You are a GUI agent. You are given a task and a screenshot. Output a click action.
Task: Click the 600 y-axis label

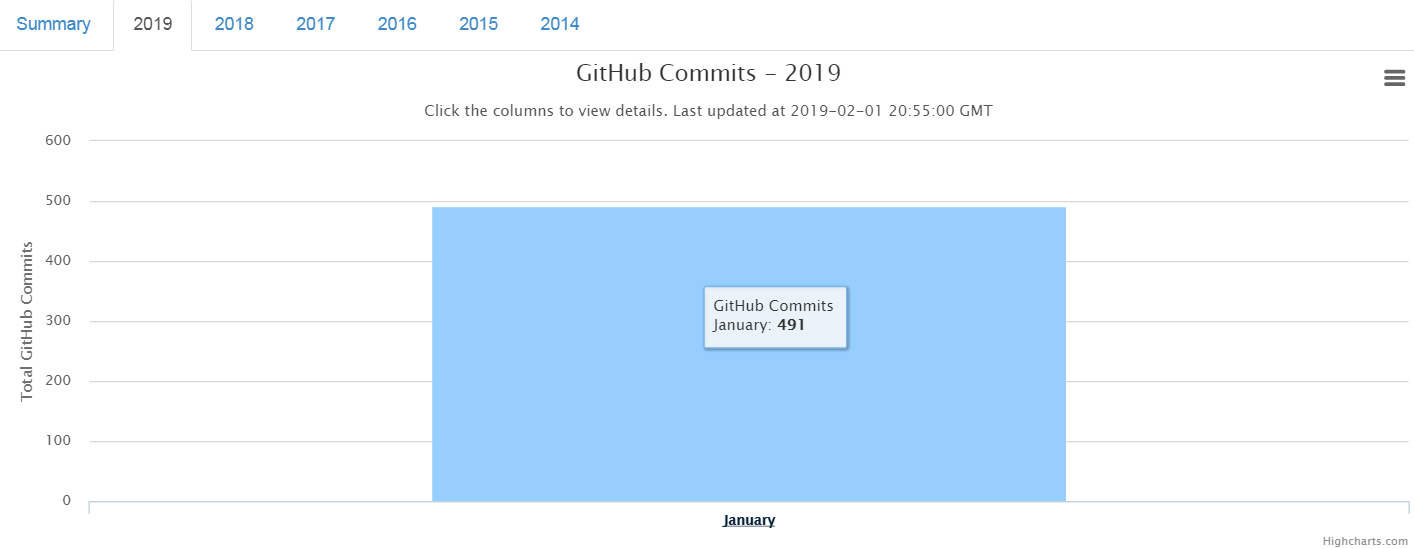click(x=58, y=140)
